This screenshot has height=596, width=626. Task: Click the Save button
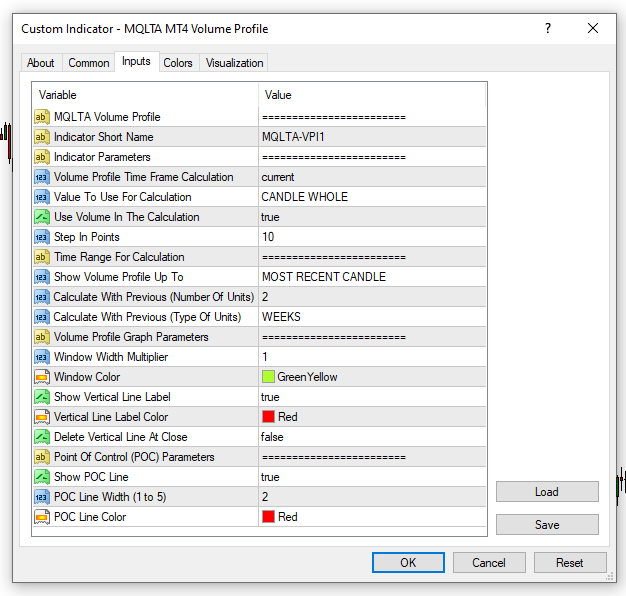[x=547, y=524]
